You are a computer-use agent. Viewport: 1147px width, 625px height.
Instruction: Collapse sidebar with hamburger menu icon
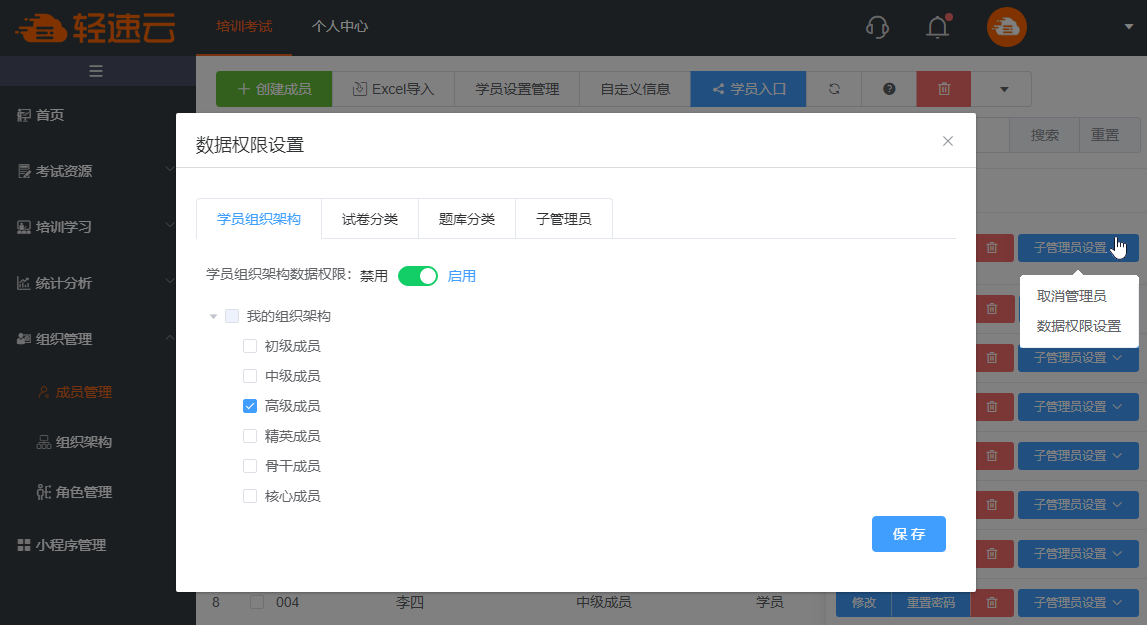97,71
